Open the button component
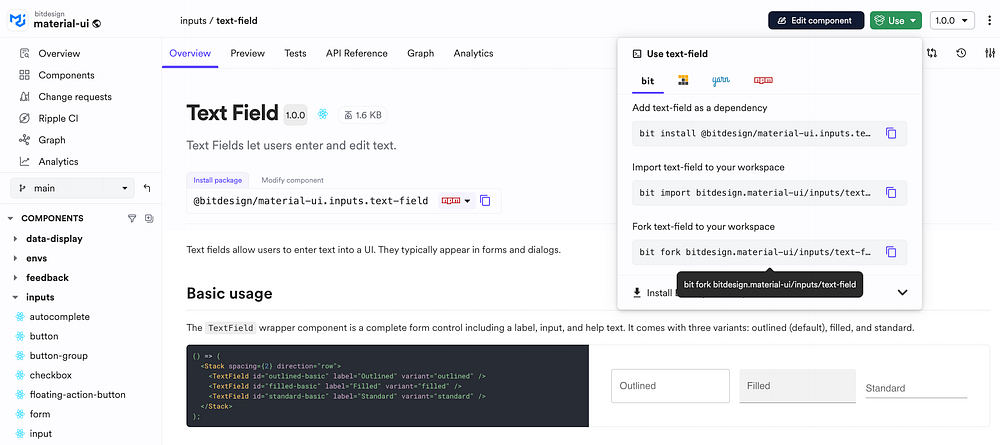 pyautogui.click(x=44, y=336)
